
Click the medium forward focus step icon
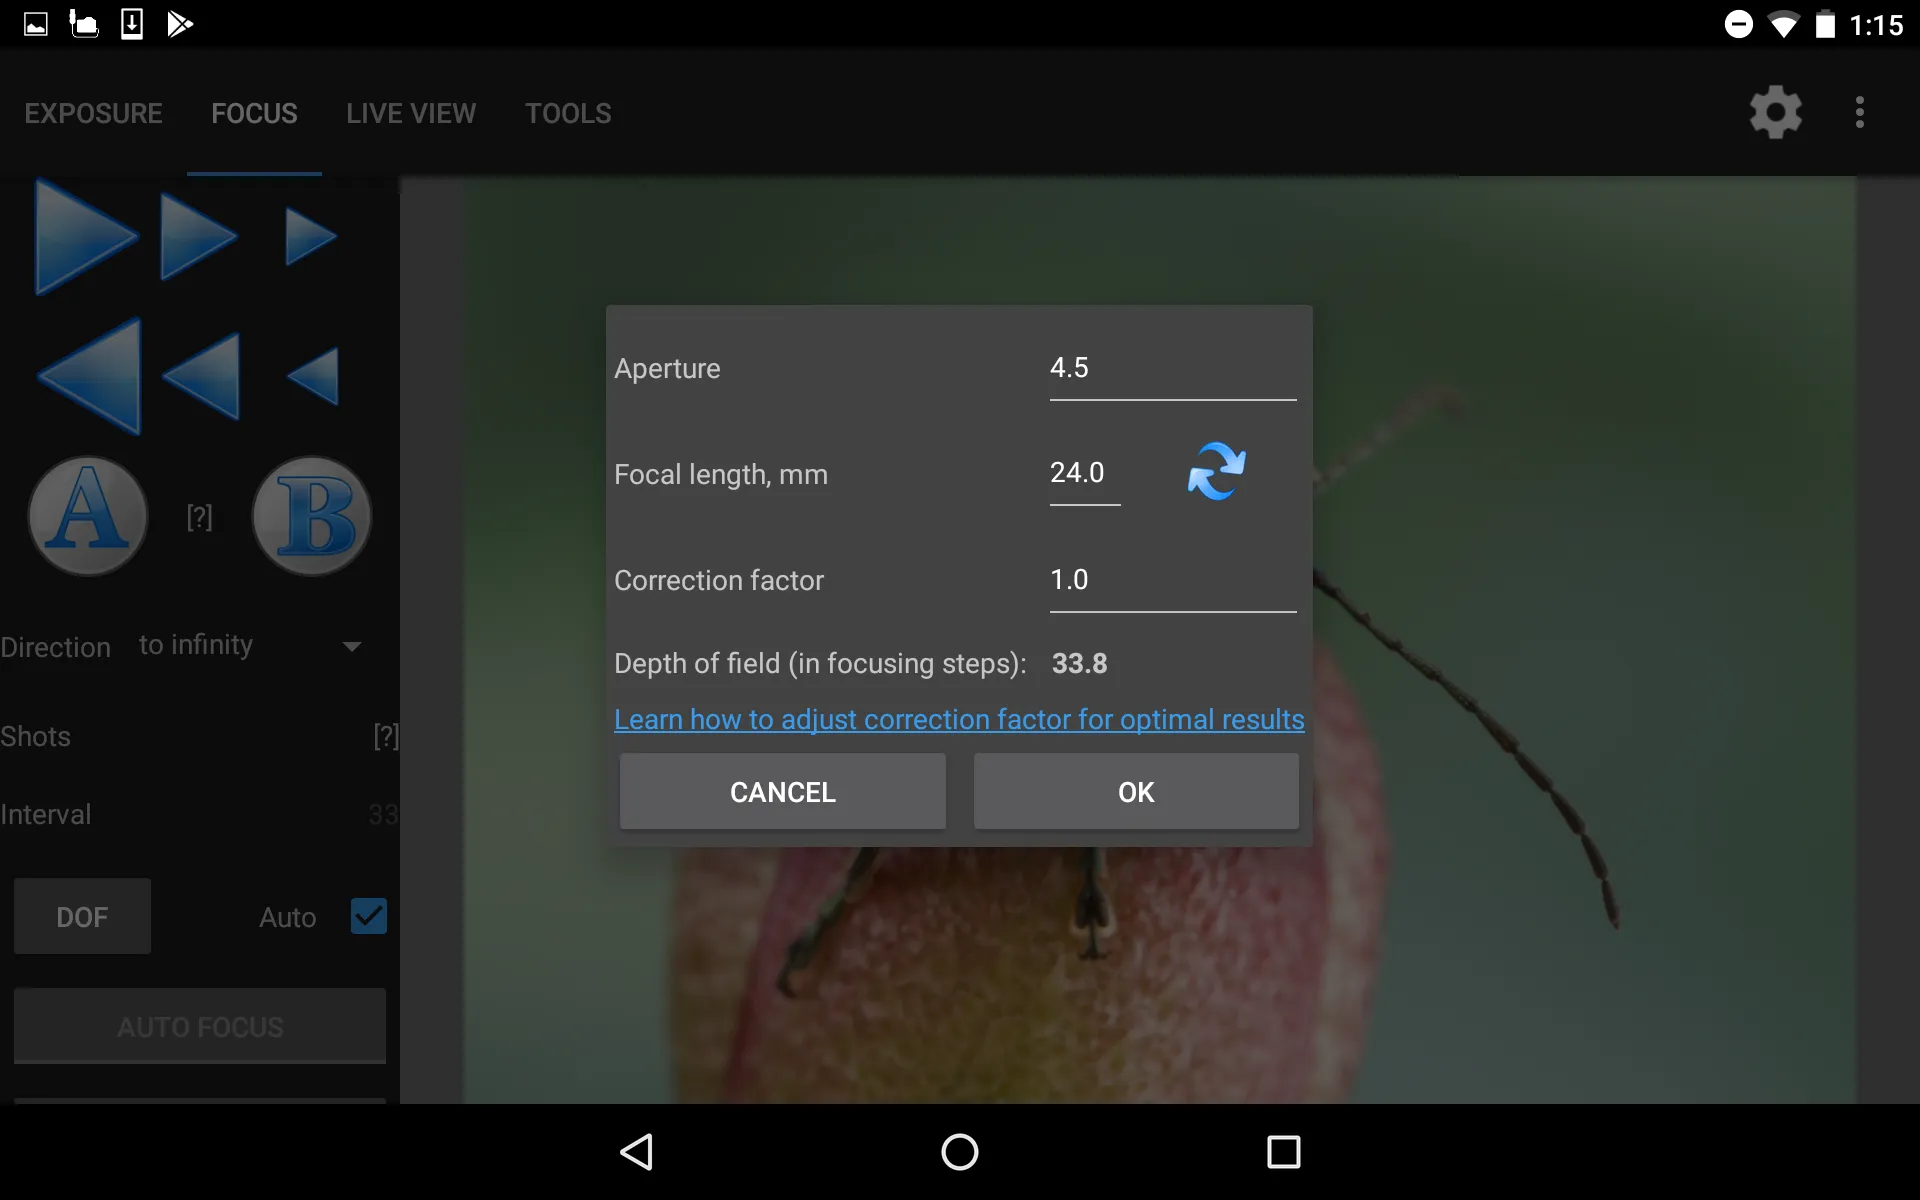pyautogui.click(x=198, y=235)
